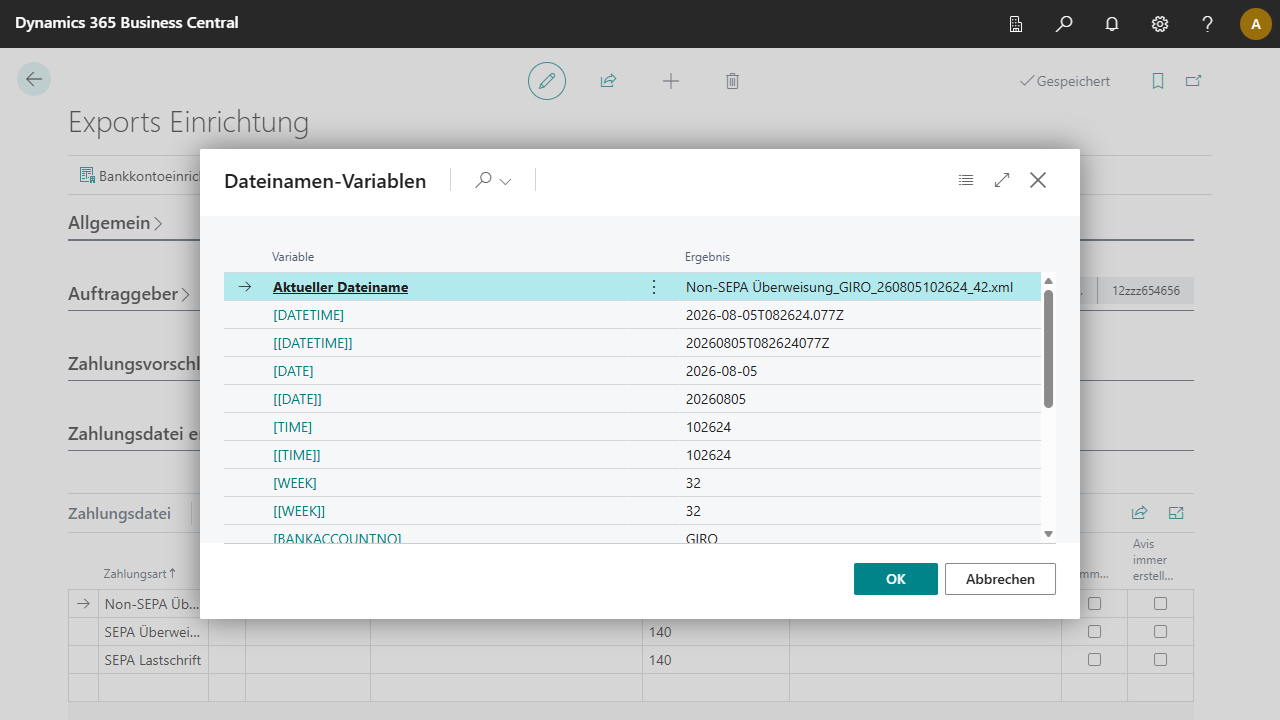Bookmark the Exports Einrichtung page
The height and width of the screenshot is (720, 1280).
click(x=1158, y=81)
